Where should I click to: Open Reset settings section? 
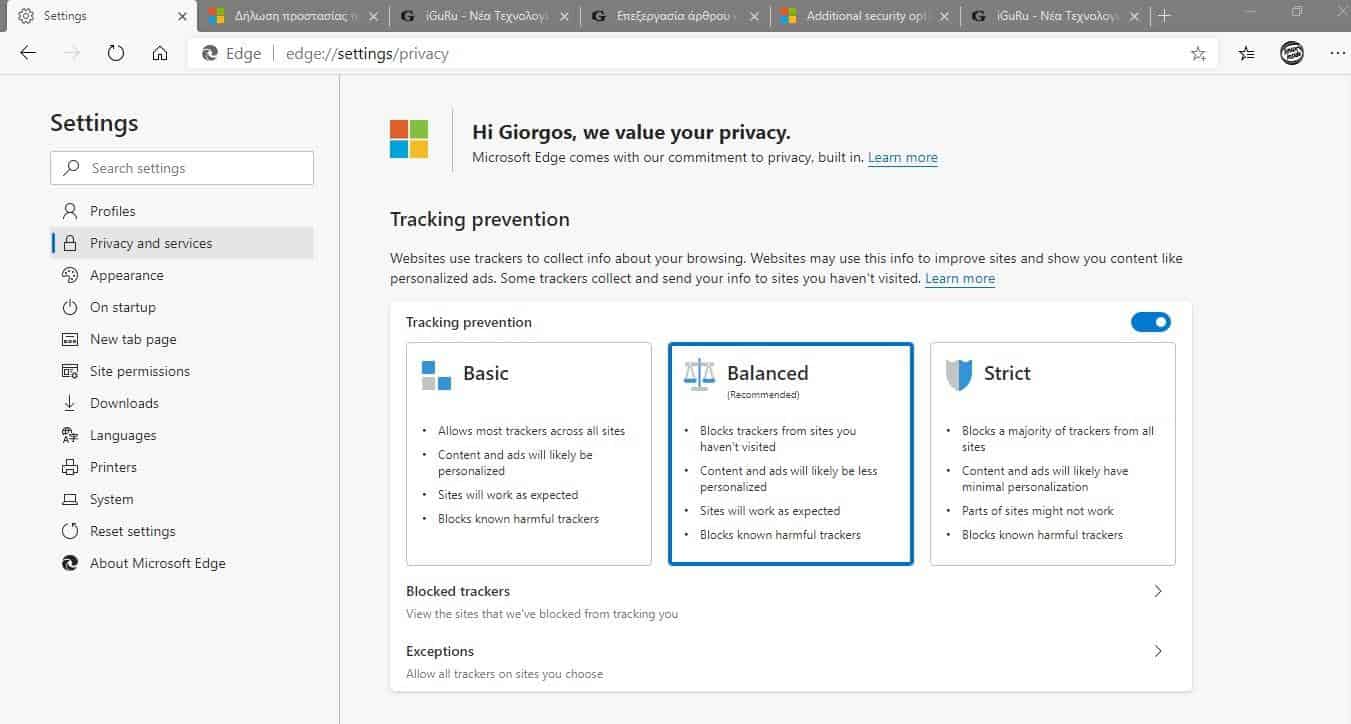(182, 531)
